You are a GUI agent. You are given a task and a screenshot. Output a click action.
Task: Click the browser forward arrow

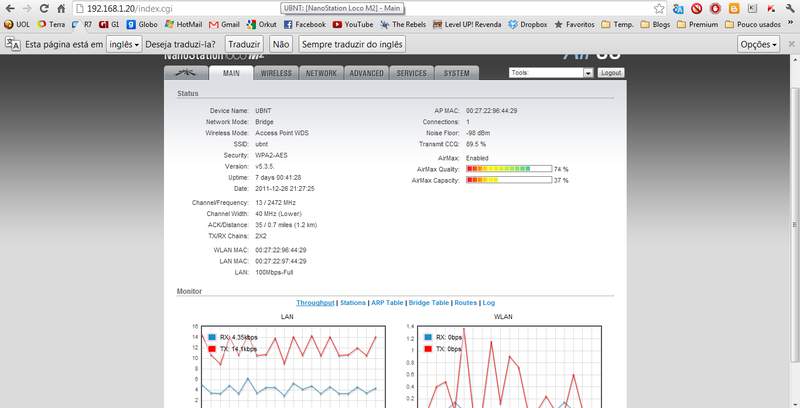(x=27, y=9)
